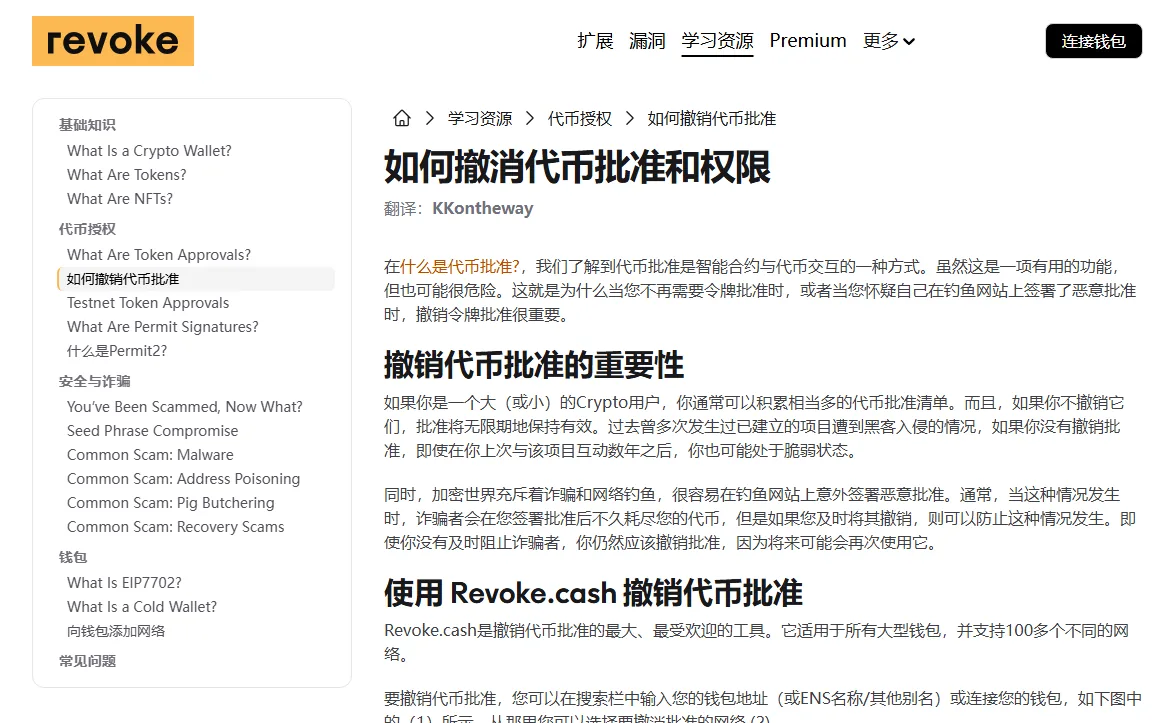Open Common Scam: Malware article
Screen dimensions: 1175x723
coord(150,455)
